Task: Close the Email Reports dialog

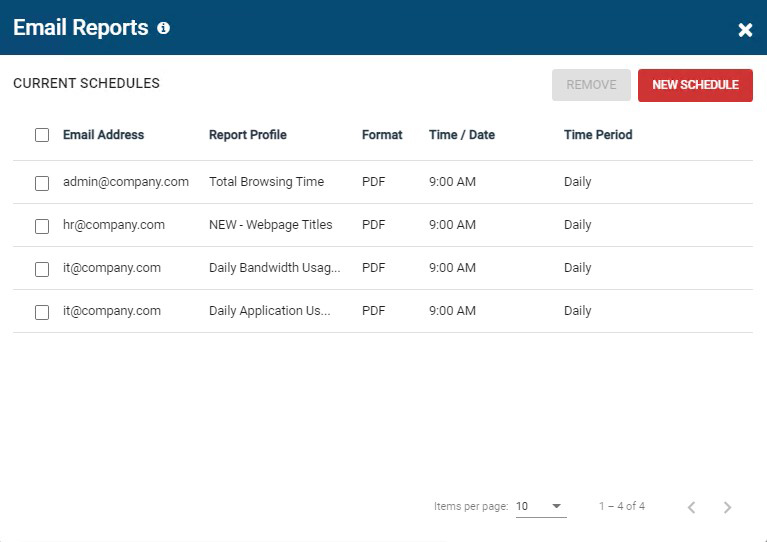Action: [x=745, y=30]
